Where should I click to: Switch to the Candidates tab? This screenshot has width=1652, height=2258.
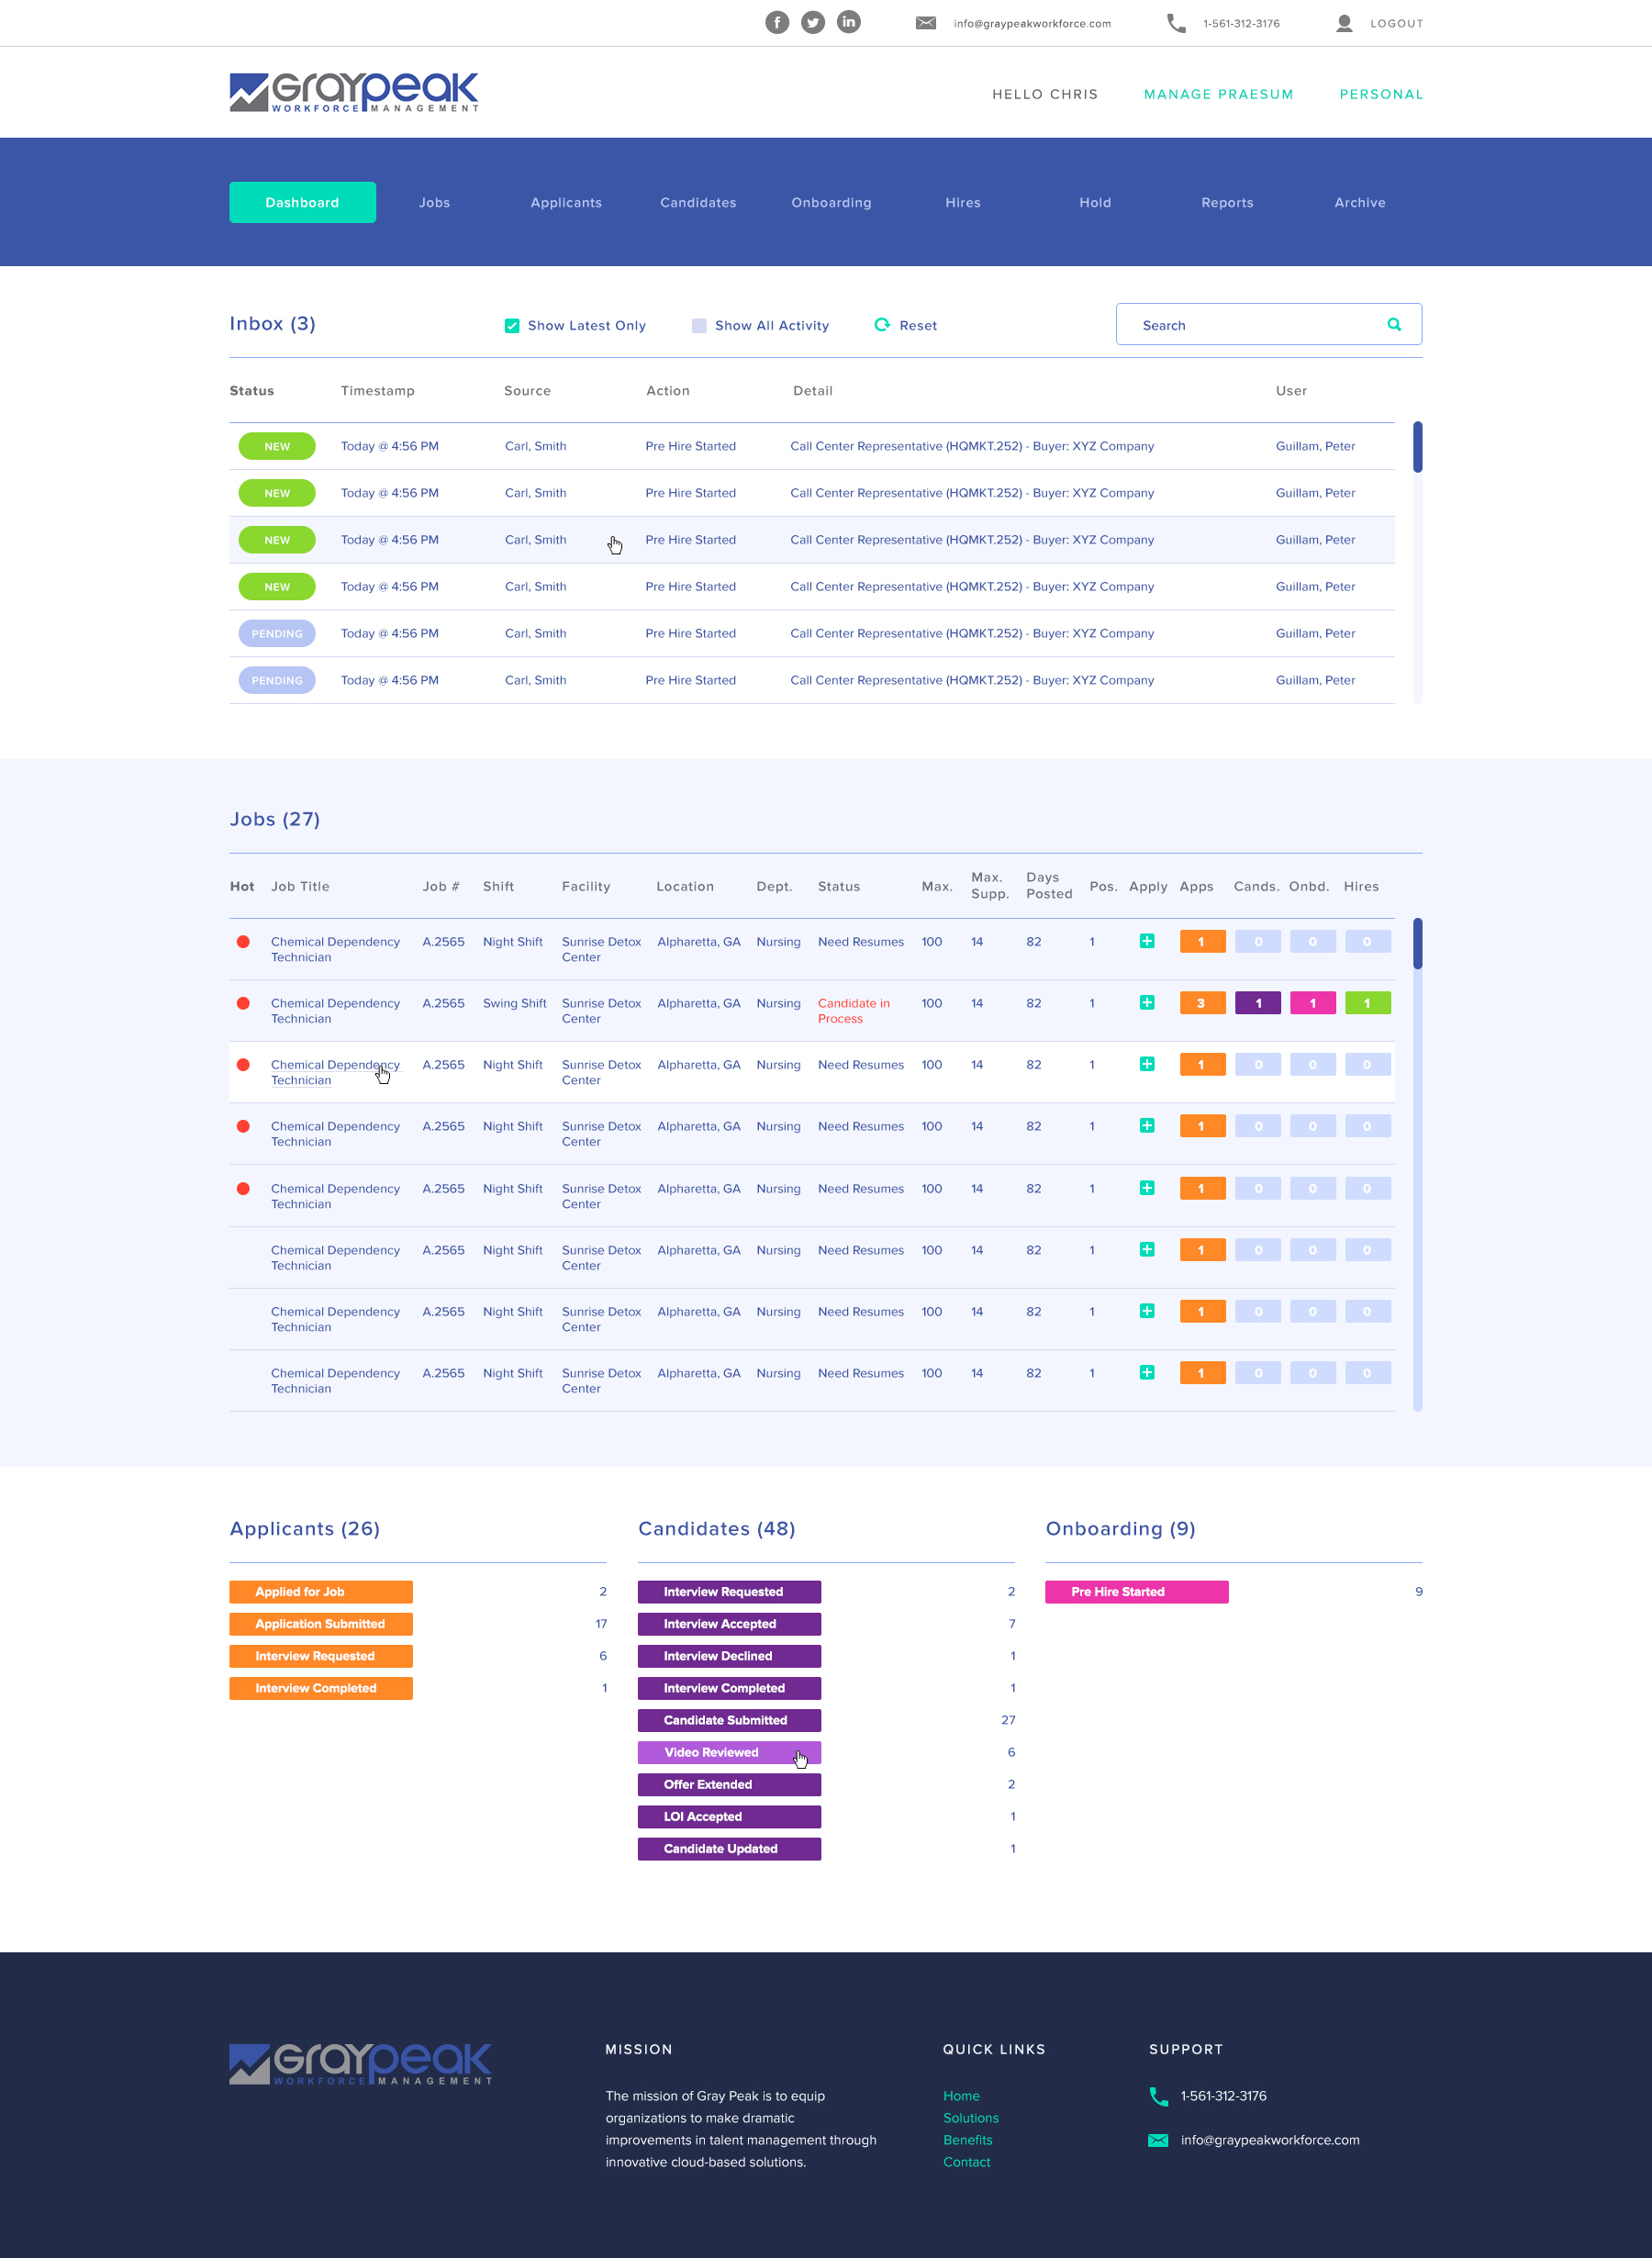(x=698, y=202)
